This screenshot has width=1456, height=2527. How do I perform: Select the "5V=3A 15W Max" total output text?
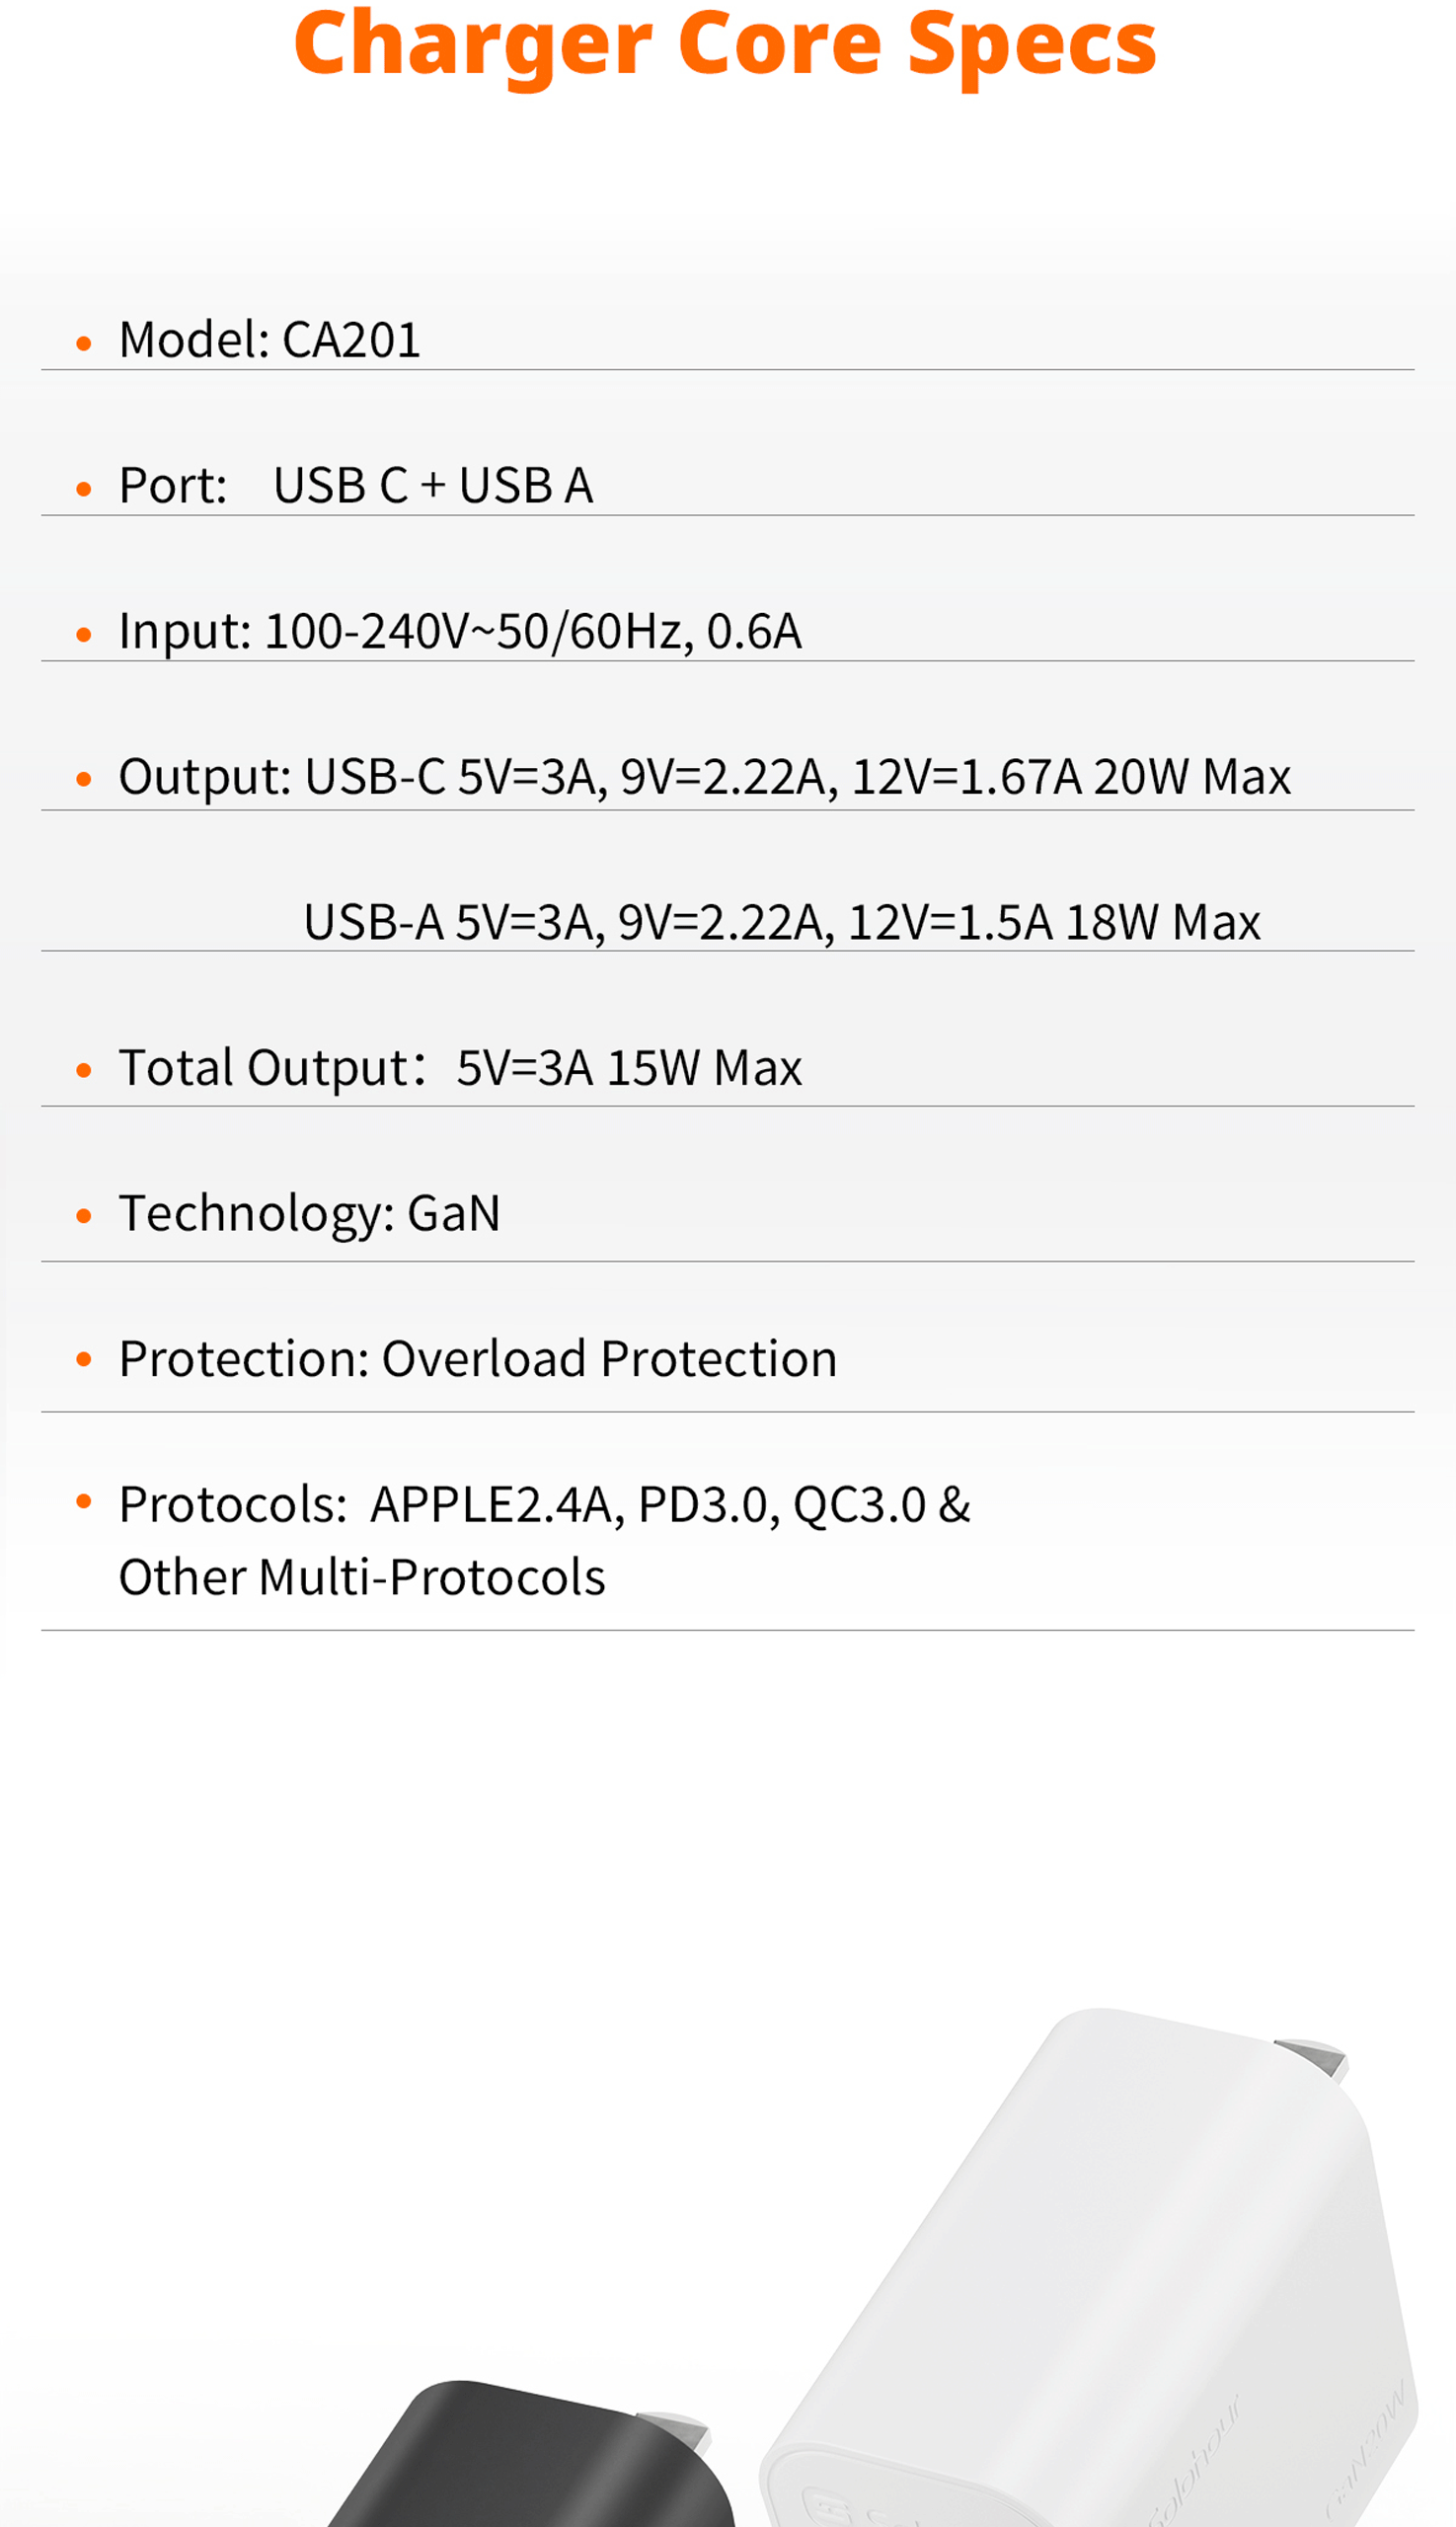(629, 1068)
